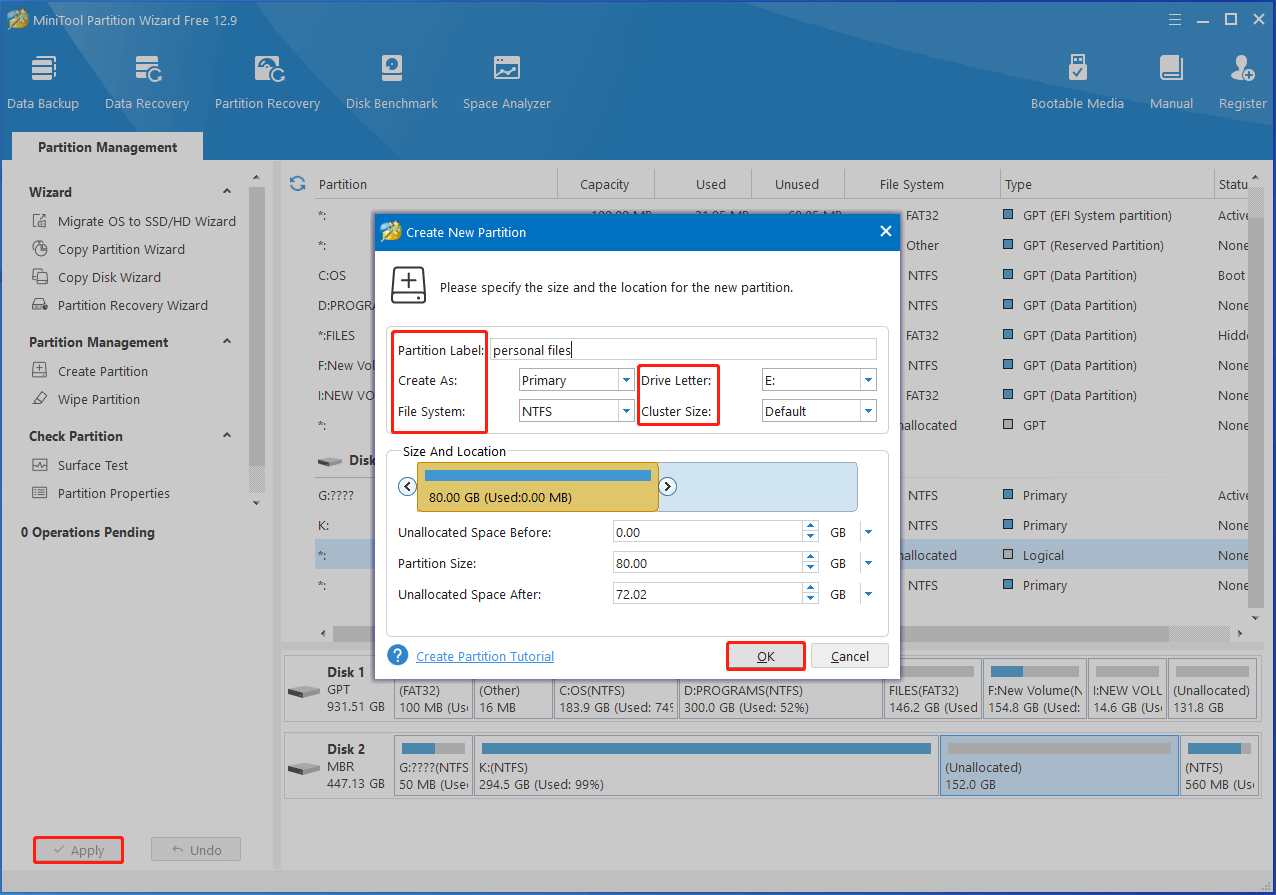The image size is (1276, 895).
Task: Sort by File System column header
Action: [x=922, y=184]
